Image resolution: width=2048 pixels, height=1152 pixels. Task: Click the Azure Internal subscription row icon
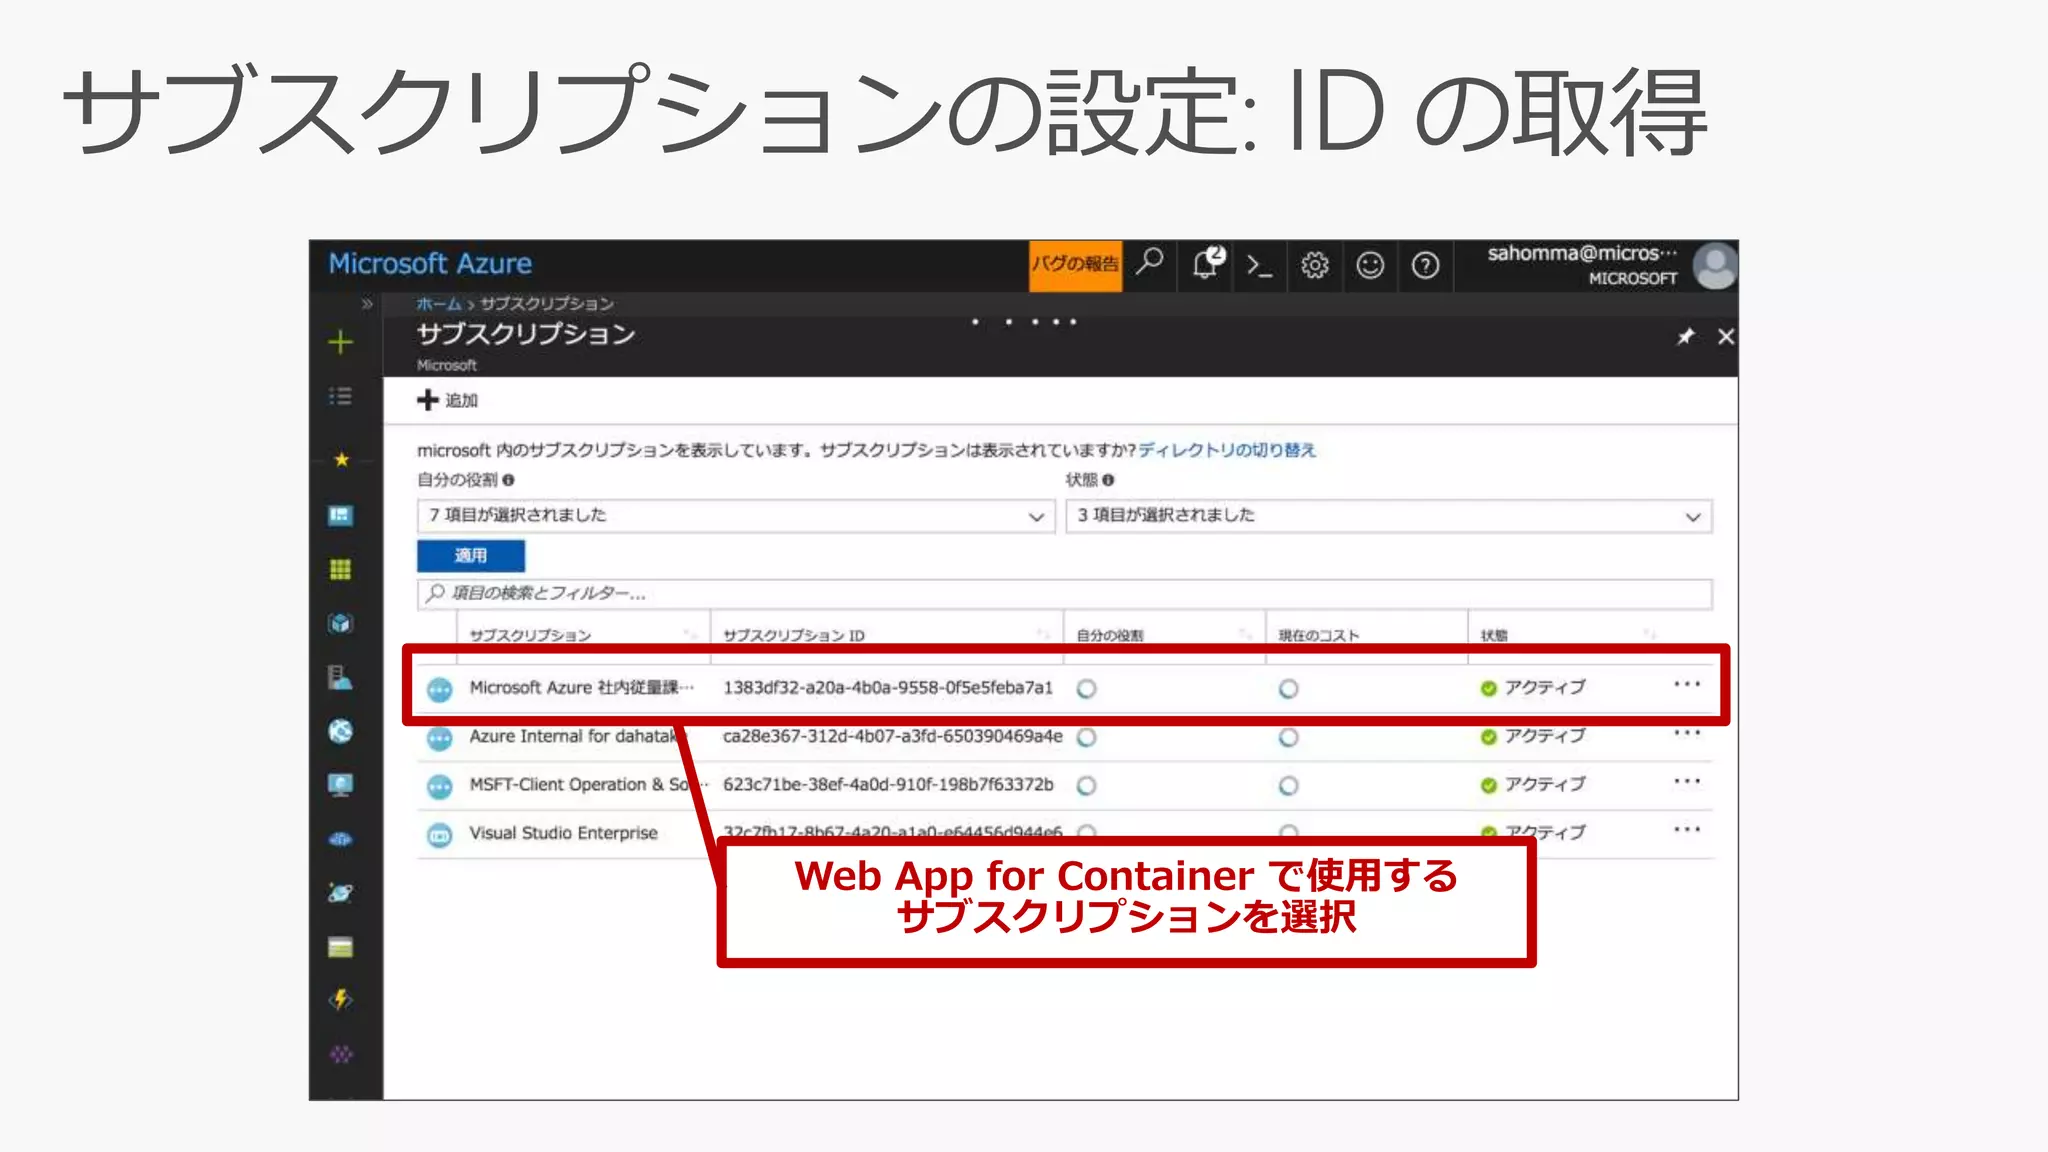click(440, 738)
